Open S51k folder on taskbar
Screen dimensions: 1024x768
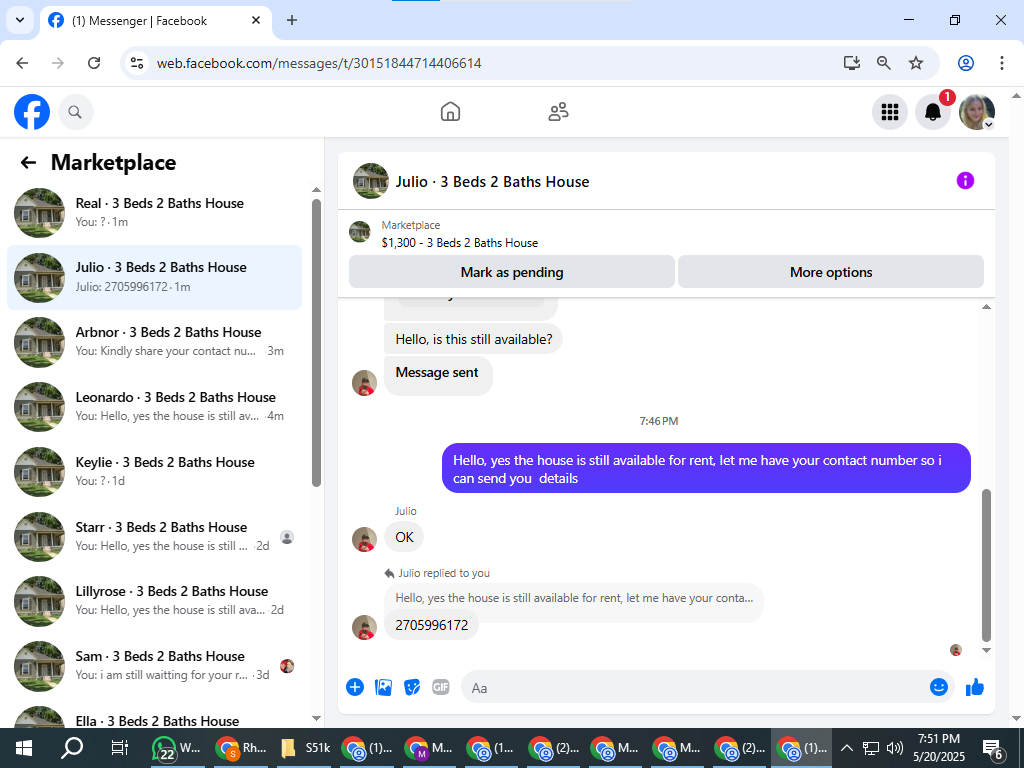click(x=306, y=748)
